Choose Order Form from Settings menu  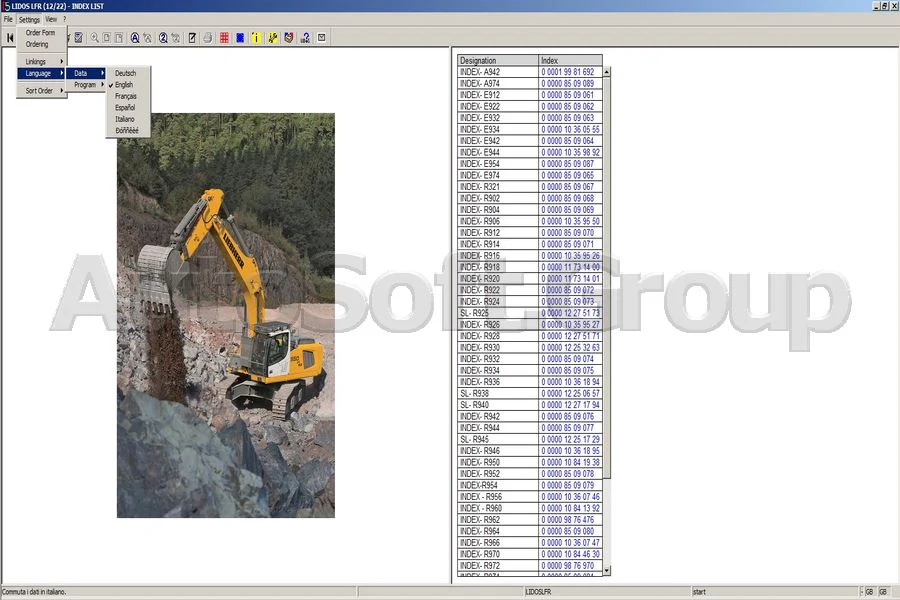(40, 32)
